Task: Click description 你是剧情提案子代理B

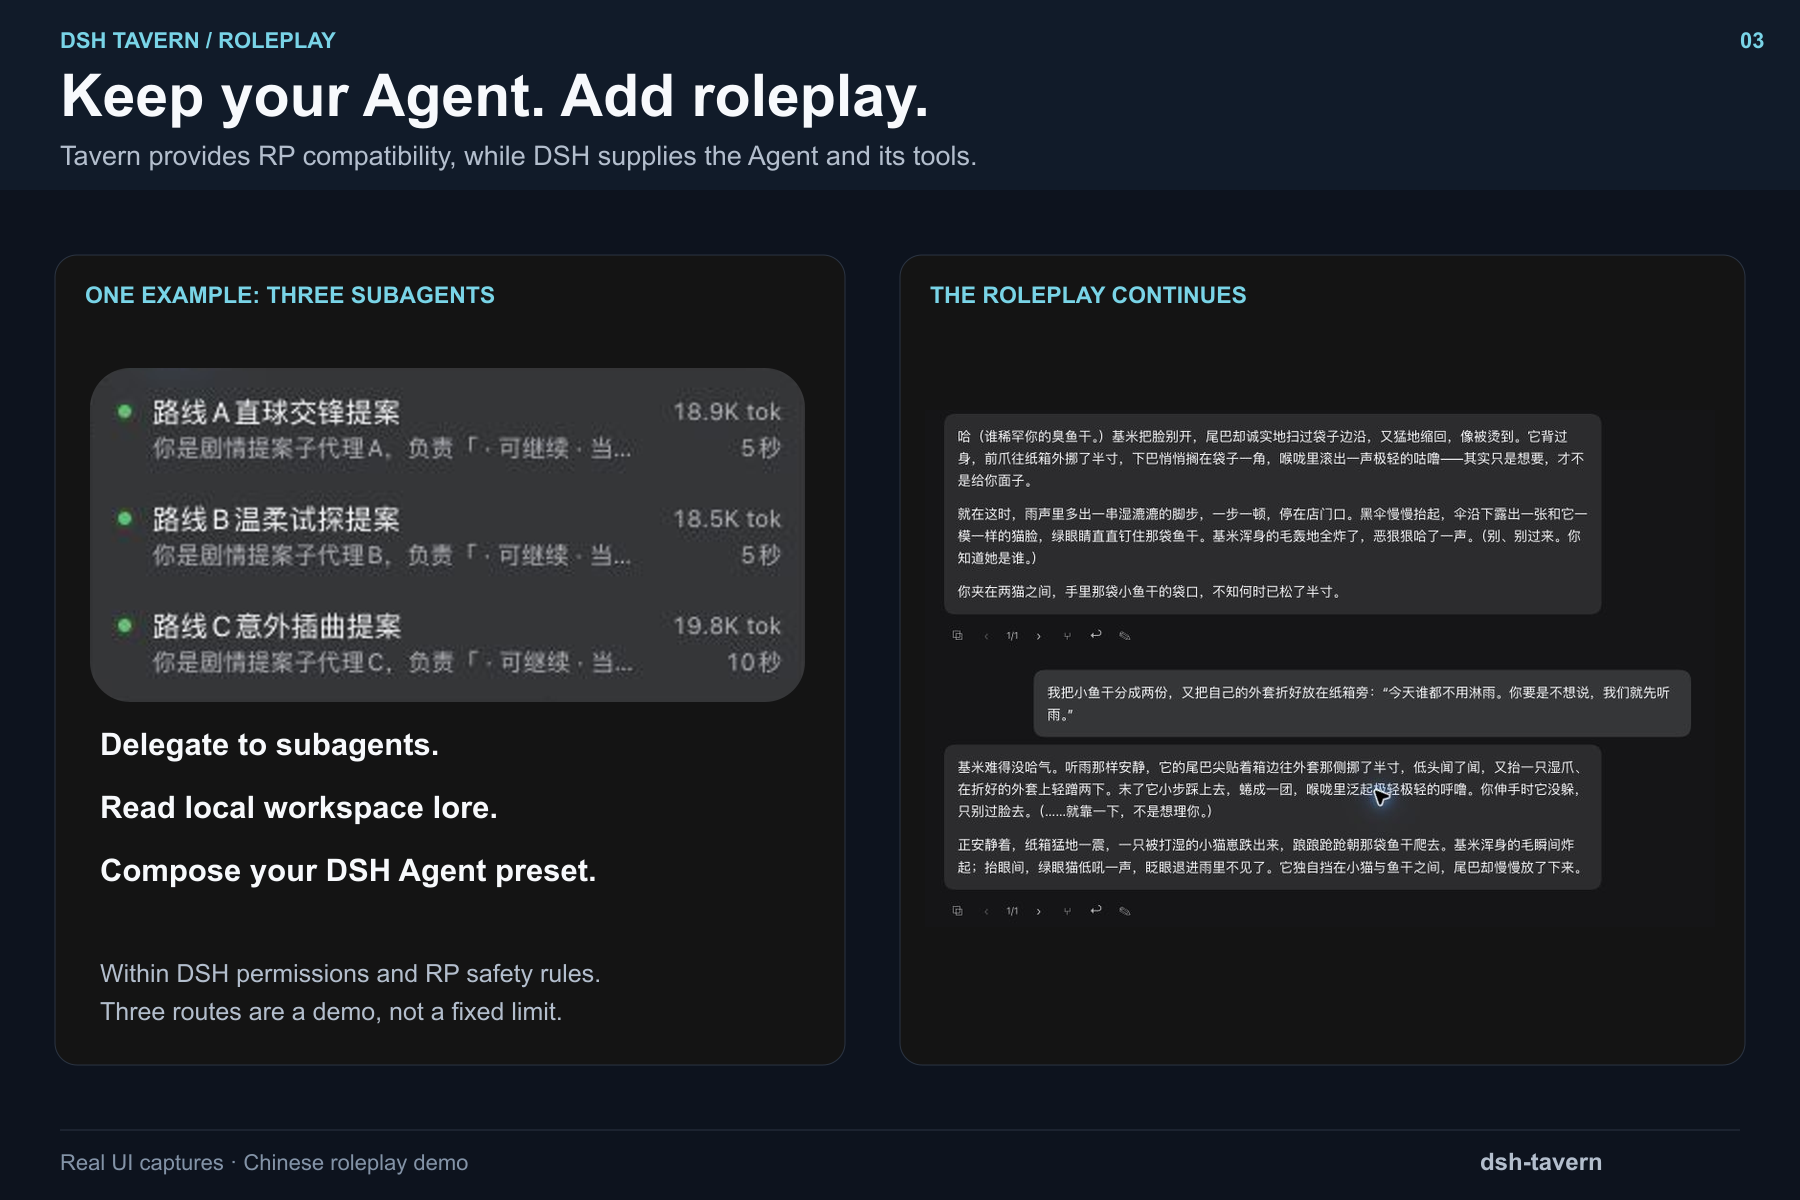Action: pyautogui.click(x=392, y=555)
